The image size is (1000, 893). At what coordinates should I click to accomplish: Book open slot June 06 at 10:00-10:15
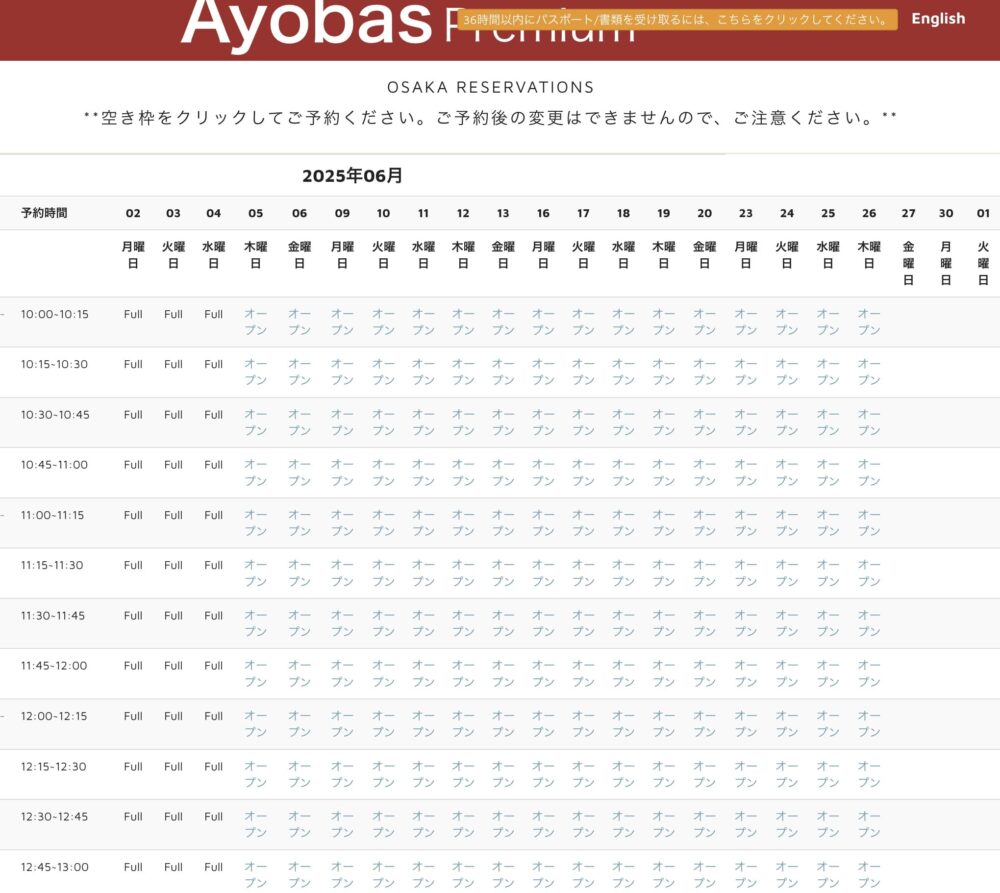point(299,322)
